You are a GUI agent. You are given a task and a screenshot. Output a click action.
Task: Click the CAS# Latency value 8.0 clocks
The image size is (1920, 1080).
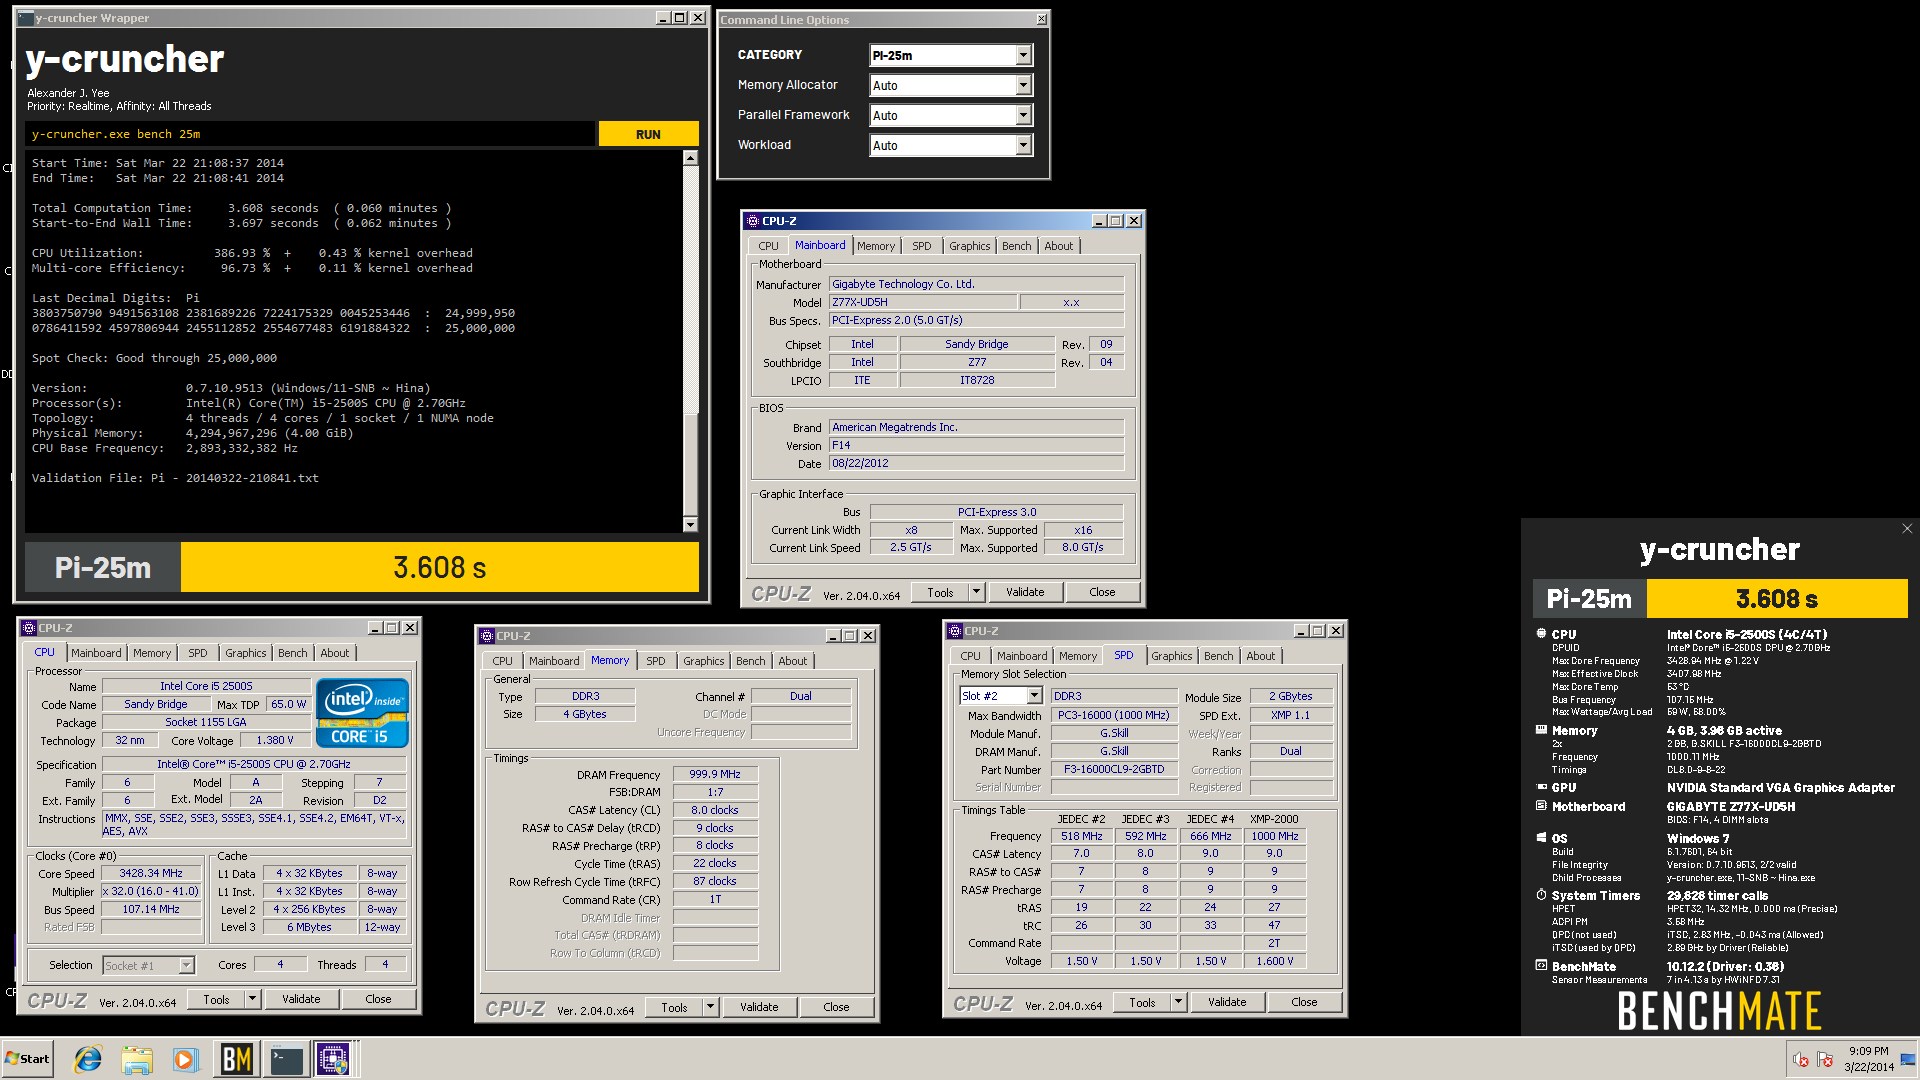[715, 810]
